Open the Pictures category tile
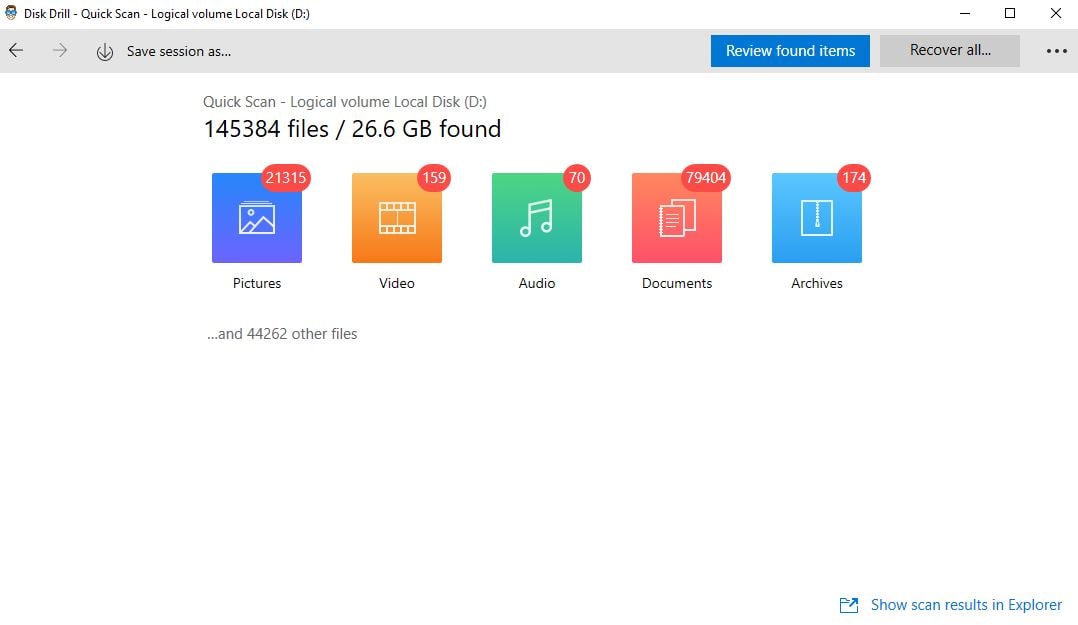Screen dimensions: 1078x625 [x=256, y=218]
